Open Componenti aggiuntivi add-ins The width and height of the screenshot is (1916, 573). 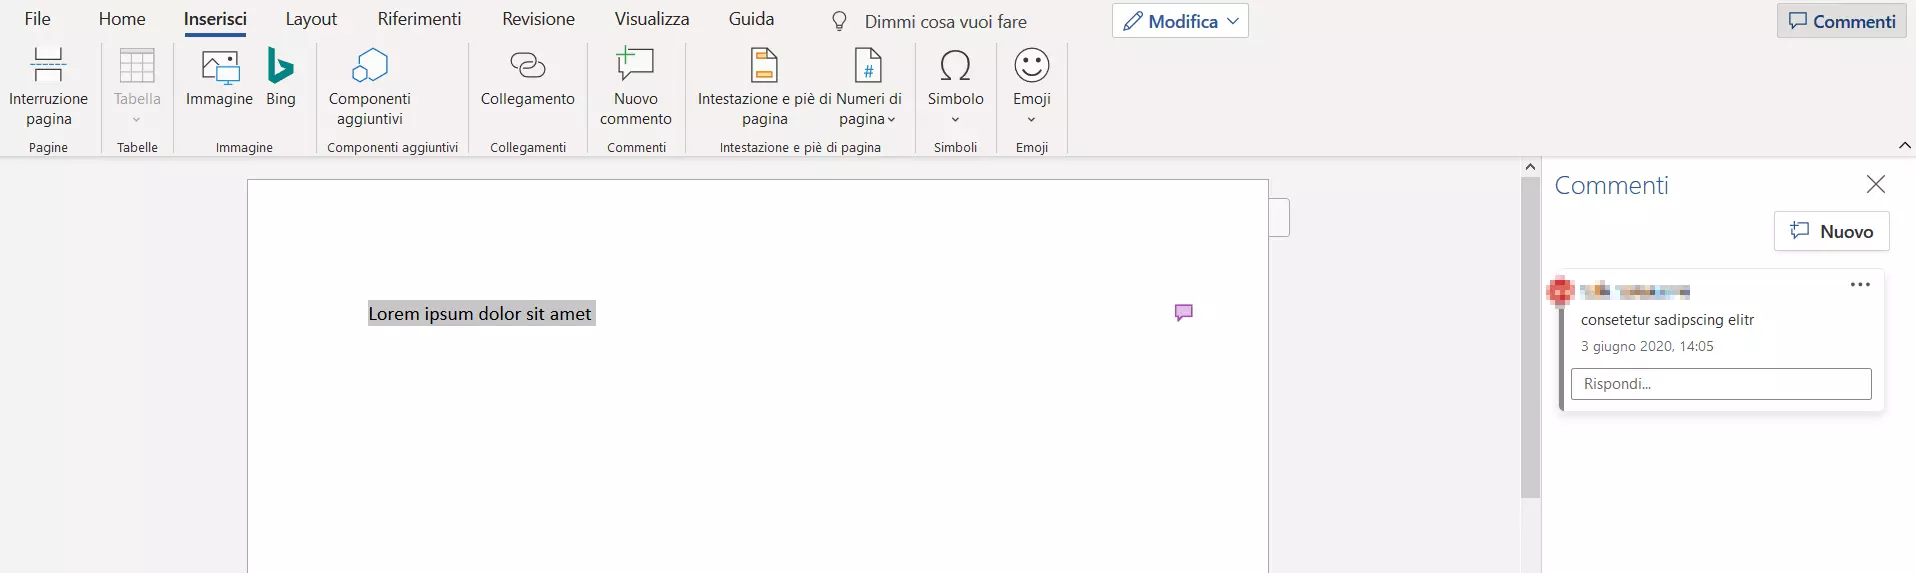pos(370,87)
